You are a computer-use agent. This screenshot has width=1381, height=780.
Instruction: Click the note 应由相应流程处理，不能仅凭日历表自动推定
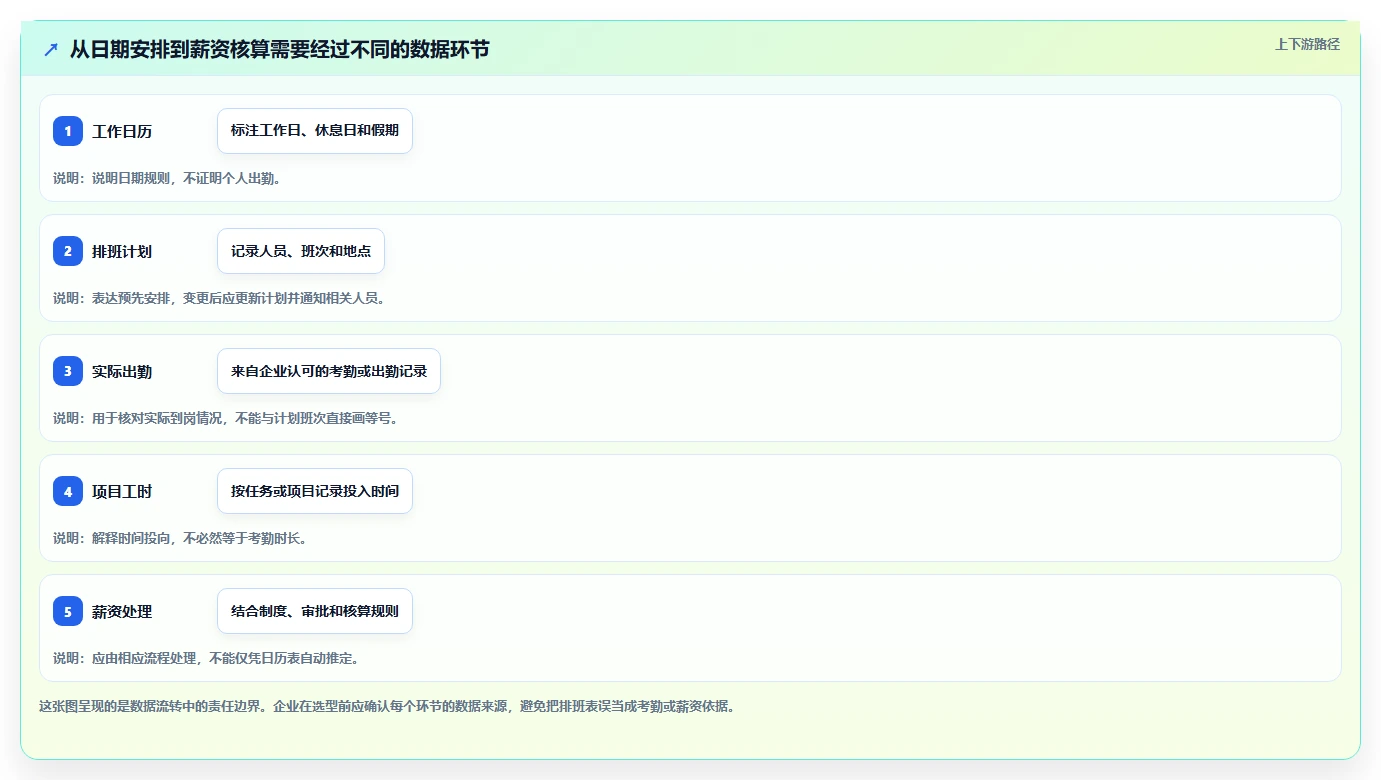pyautogui.click(x=209, y=658)
